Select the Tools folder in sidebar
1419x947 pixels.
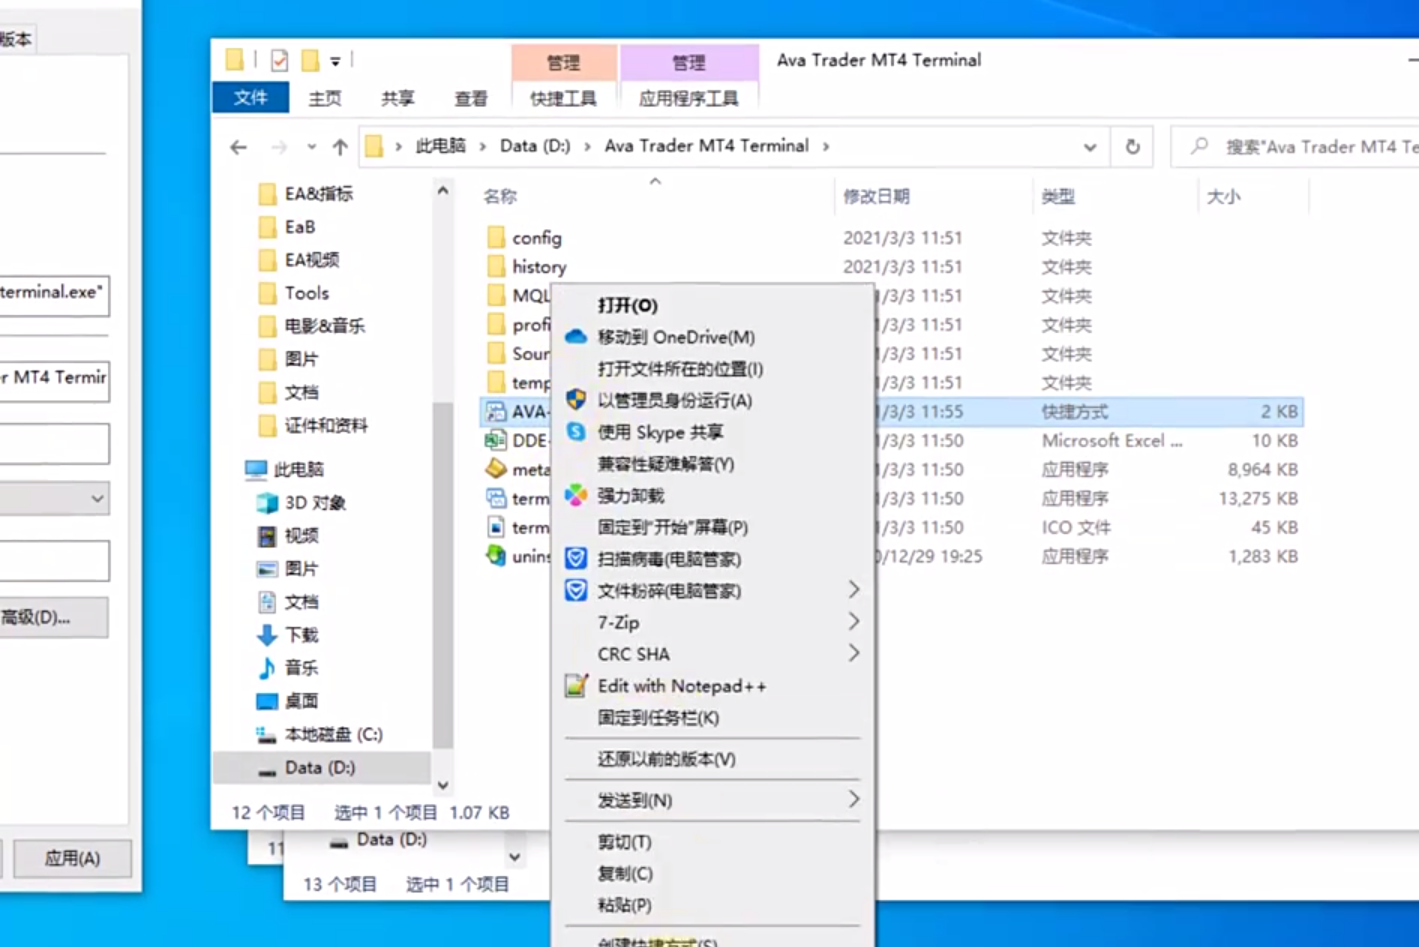tap(306, 293)
